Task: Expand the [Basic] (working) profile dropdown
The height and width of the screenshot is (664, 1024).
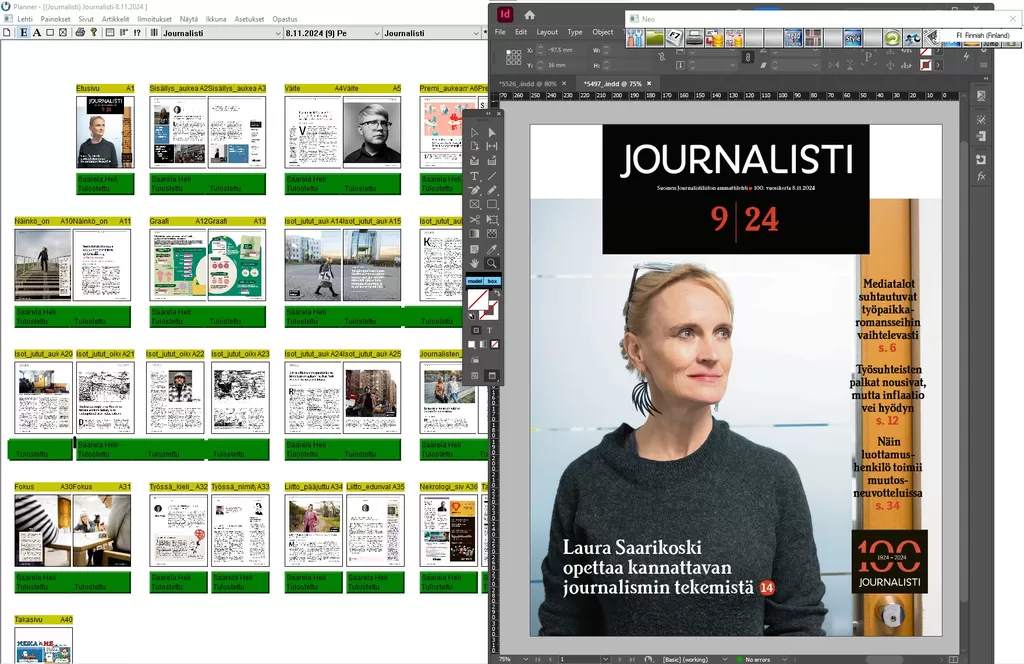Action: click(724, 659)
